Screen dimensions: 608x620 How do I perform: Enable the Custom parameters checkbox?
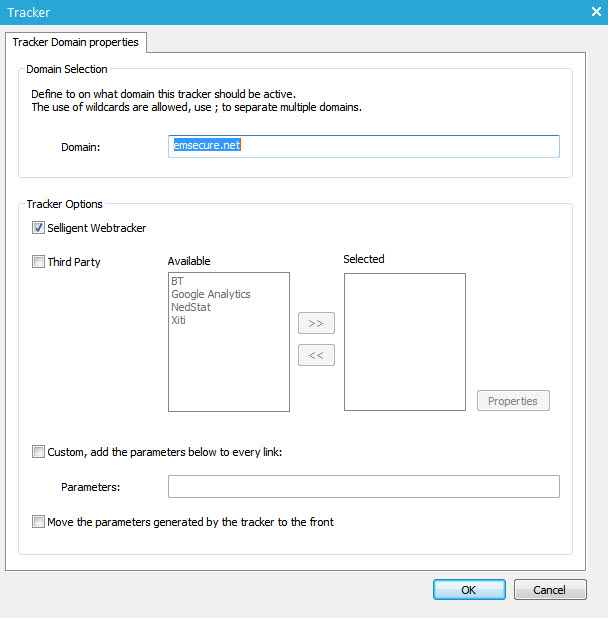39,452
